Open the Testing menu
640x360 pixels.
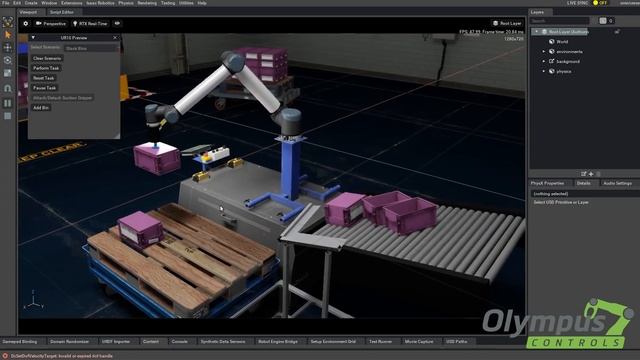point(168,3)
